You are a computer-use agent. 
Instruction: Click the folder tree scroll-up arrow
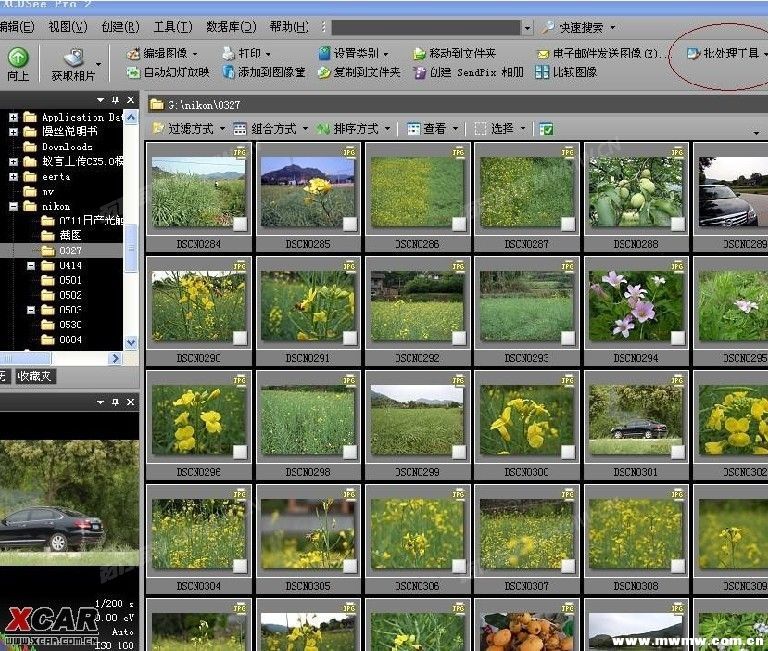[x=131, y=118]
